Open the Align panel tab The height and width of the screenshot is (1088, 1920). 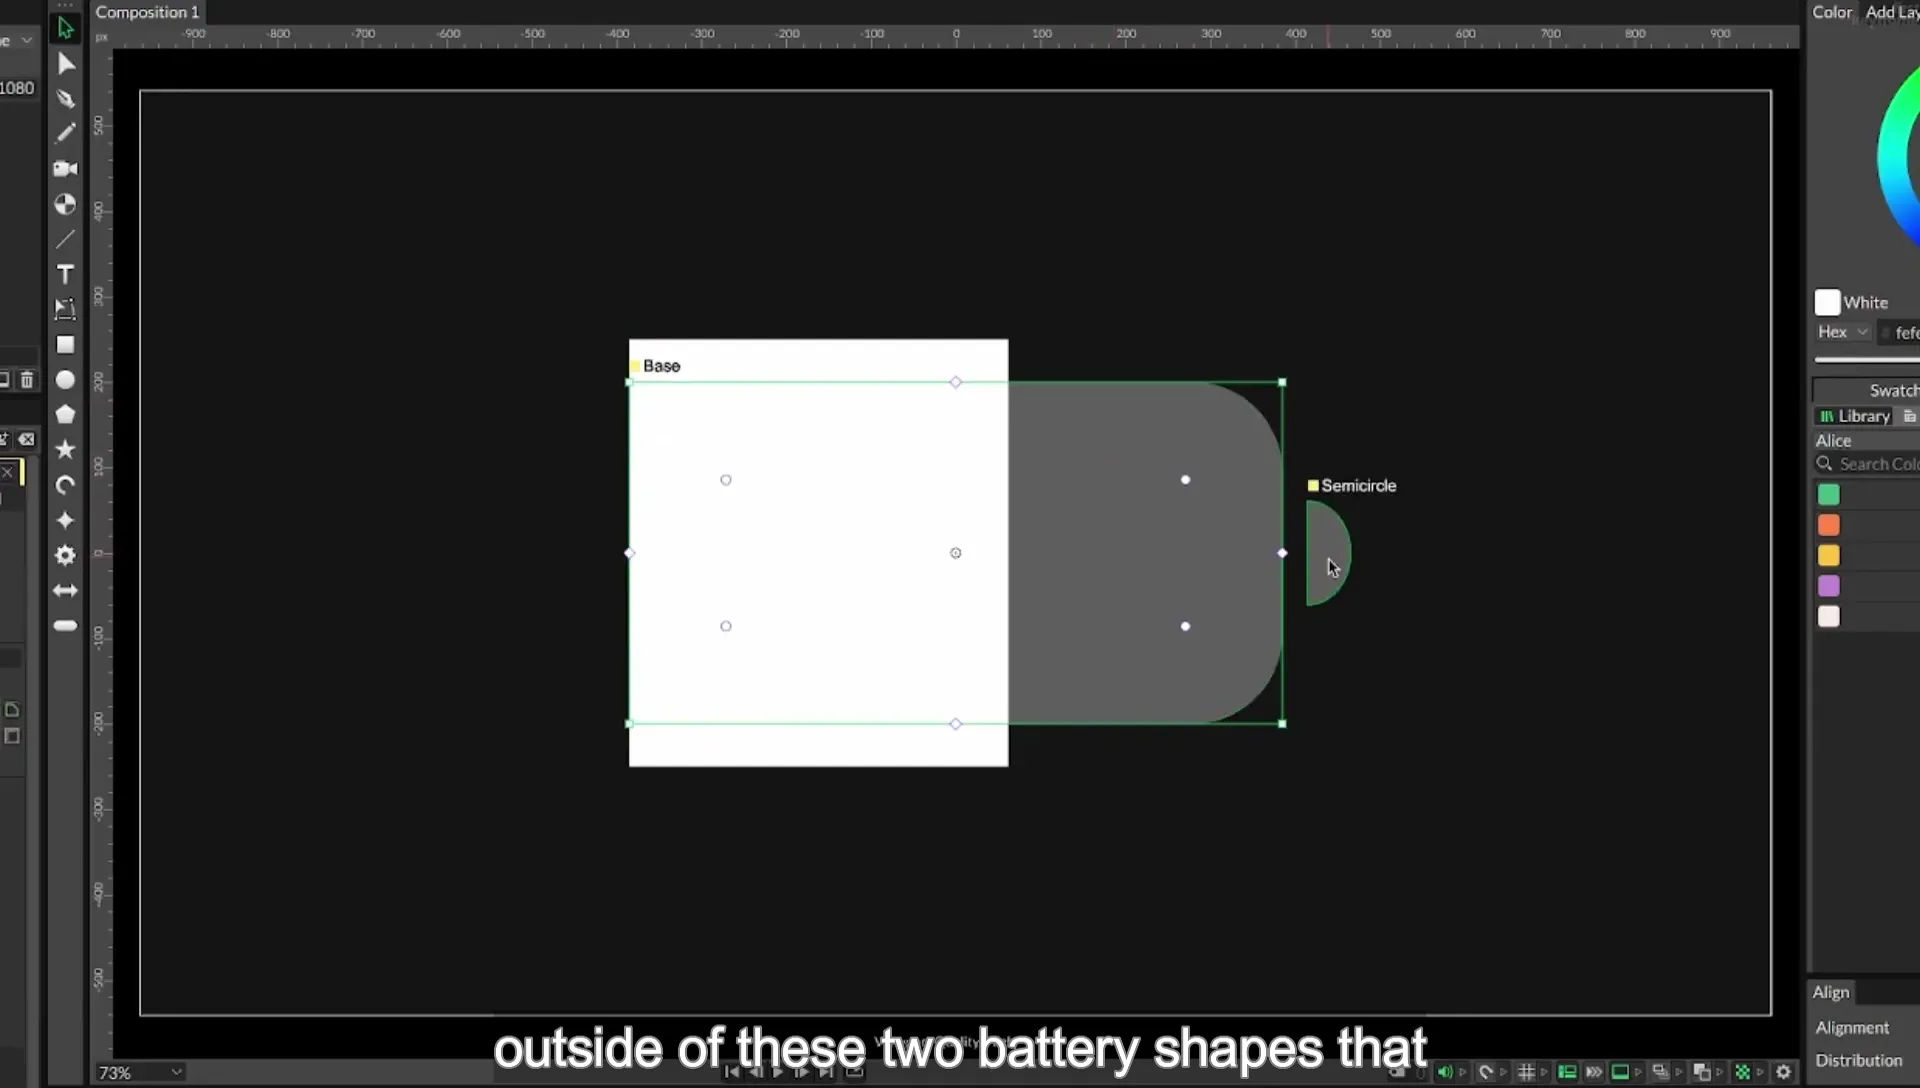click(x=1831, y=992)
